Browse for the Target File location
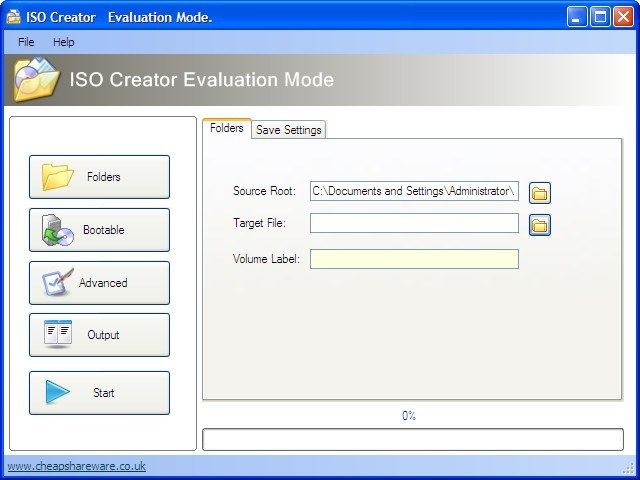 [x=540, y=225]
